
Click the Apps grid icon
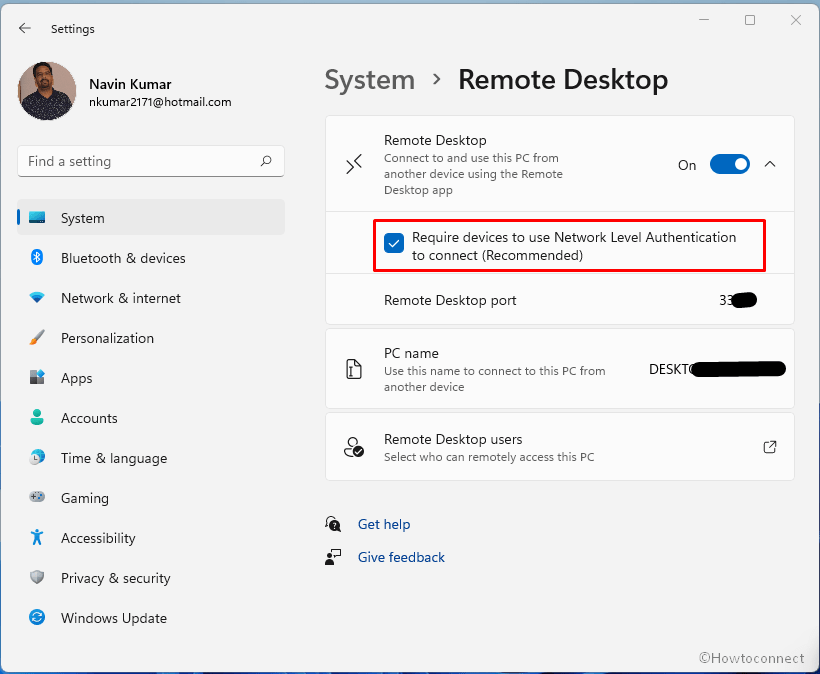[37, 377]
